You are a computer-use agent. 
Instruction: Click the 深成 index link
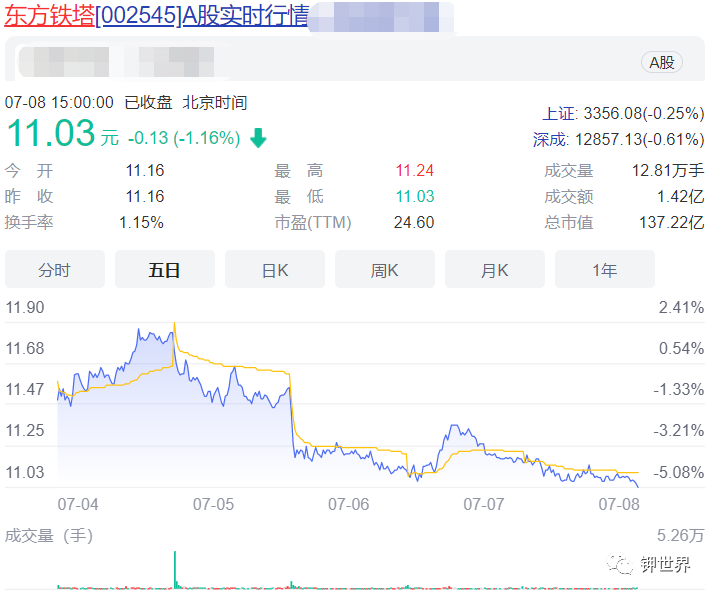click(x=550, y=139)
